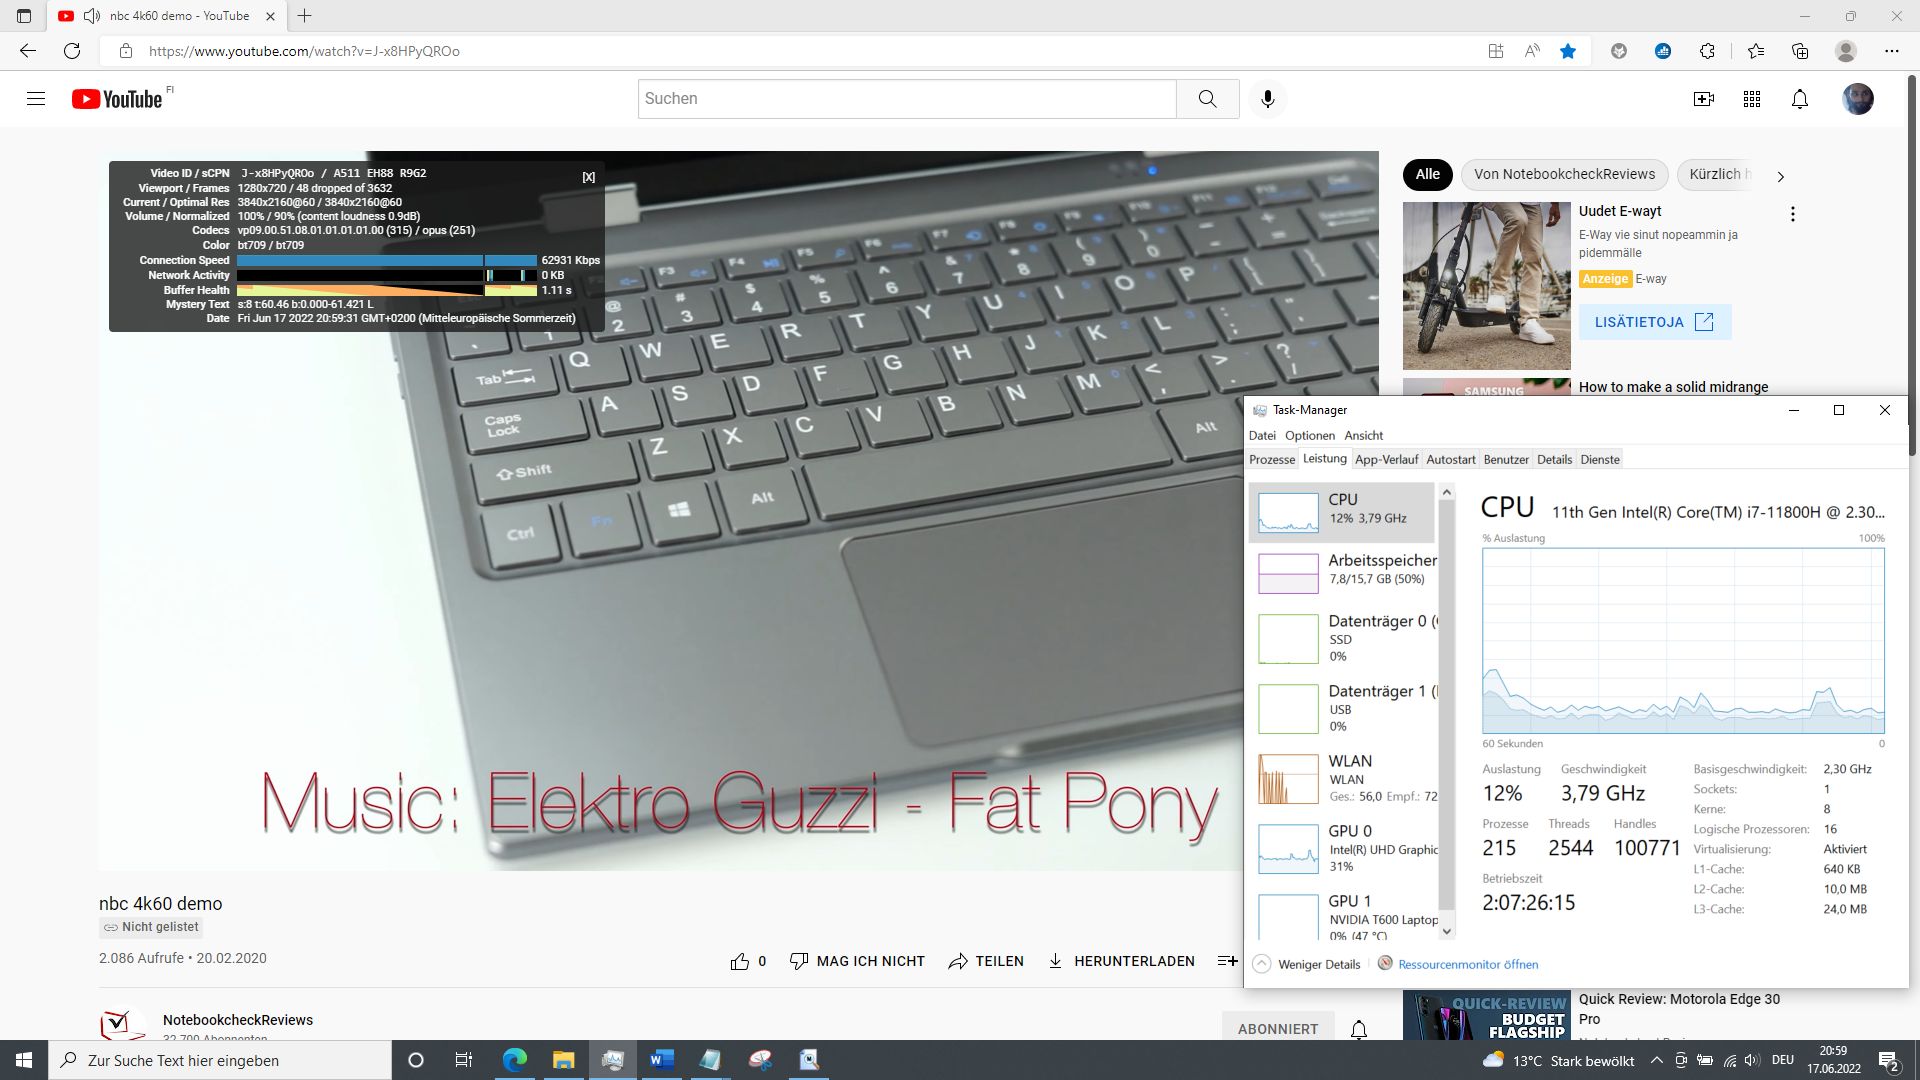
Task: Open the Read aloud icon in address bar
Action: (1532, 51)
